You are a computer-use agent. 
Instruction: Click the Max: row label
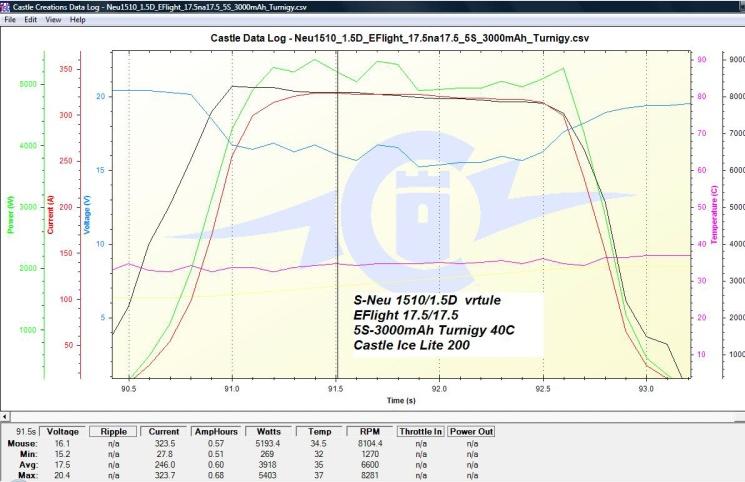pos(28,475)
